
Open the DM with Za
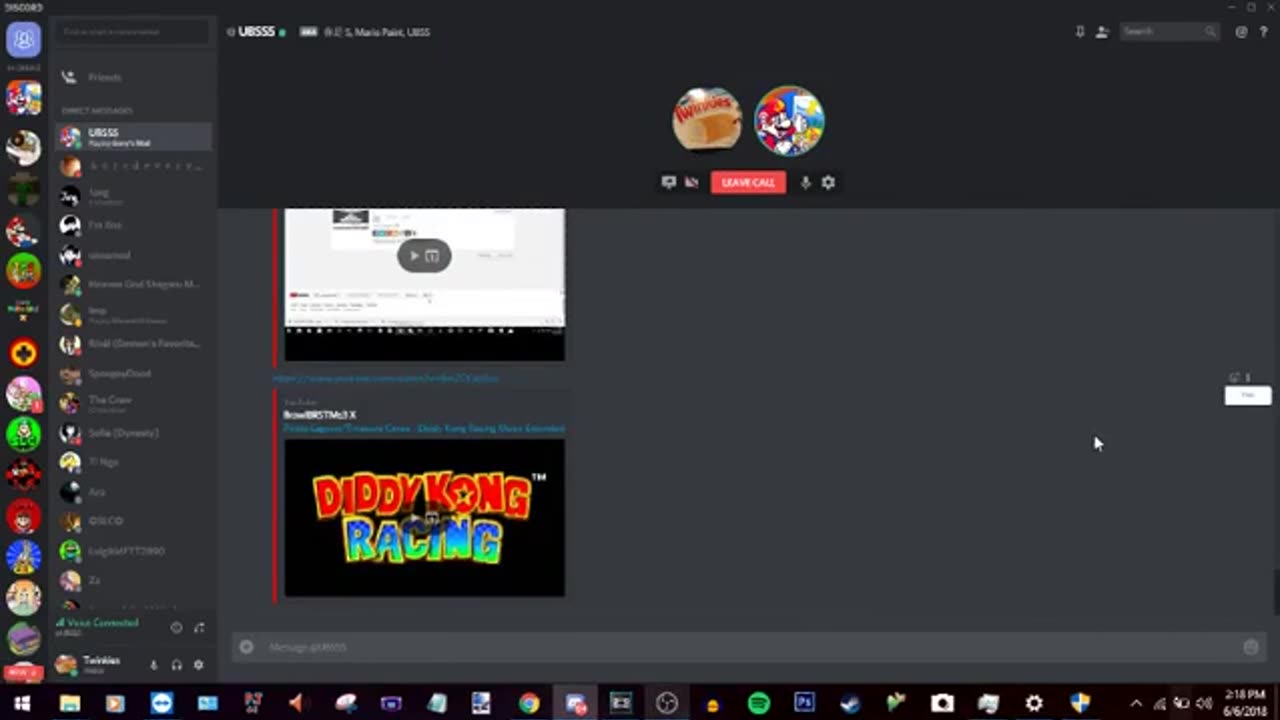coord(134,580)
